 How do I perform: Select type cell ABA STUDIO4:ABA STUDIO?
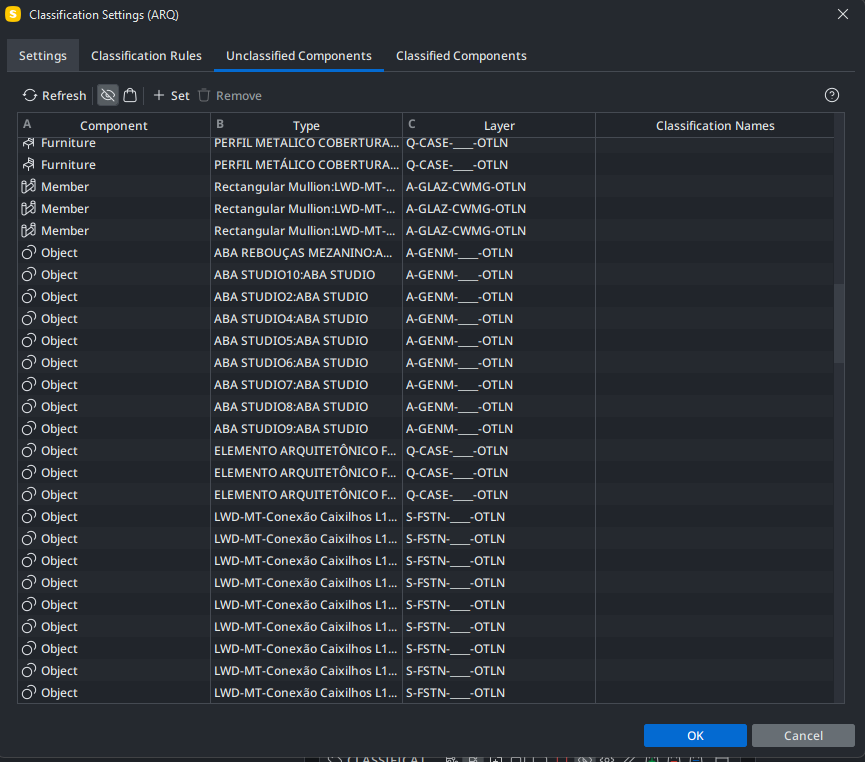click(x=306, y=319)
